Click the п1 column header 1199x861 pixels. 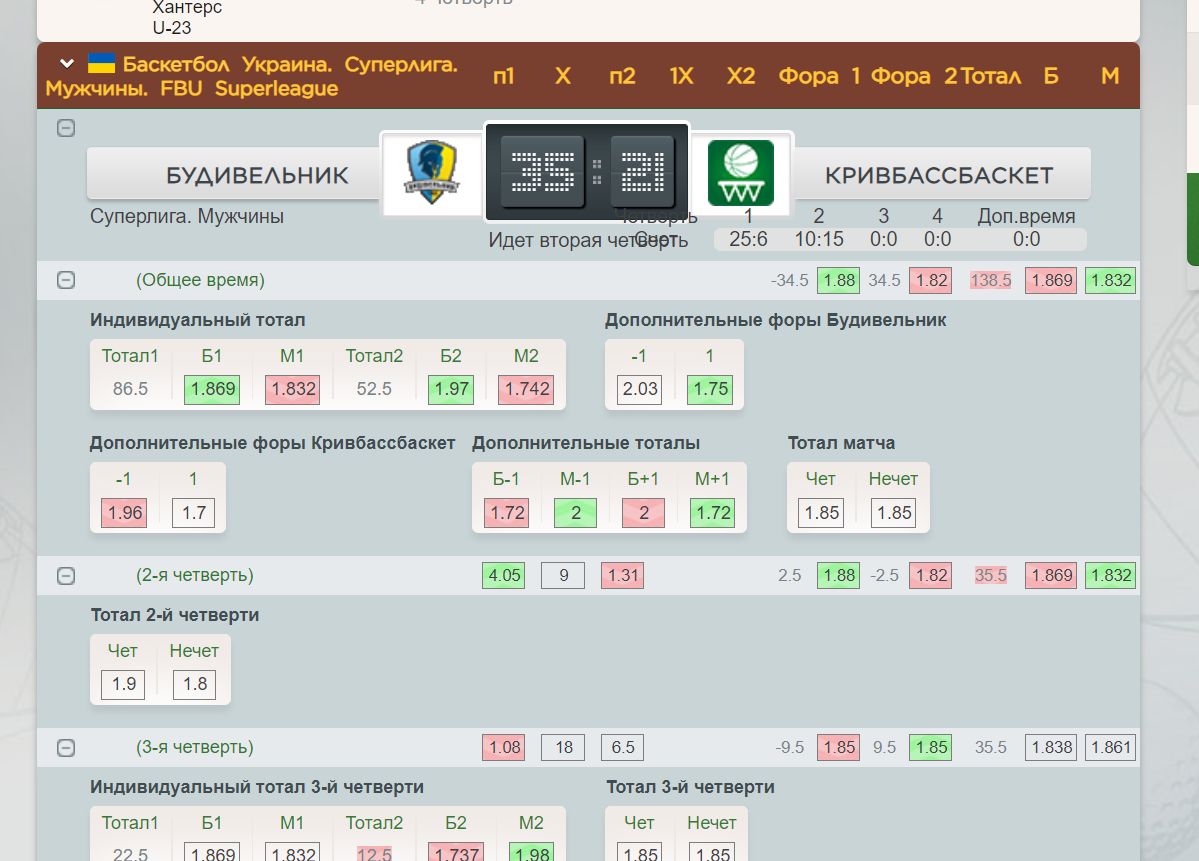tap(503, 76)
